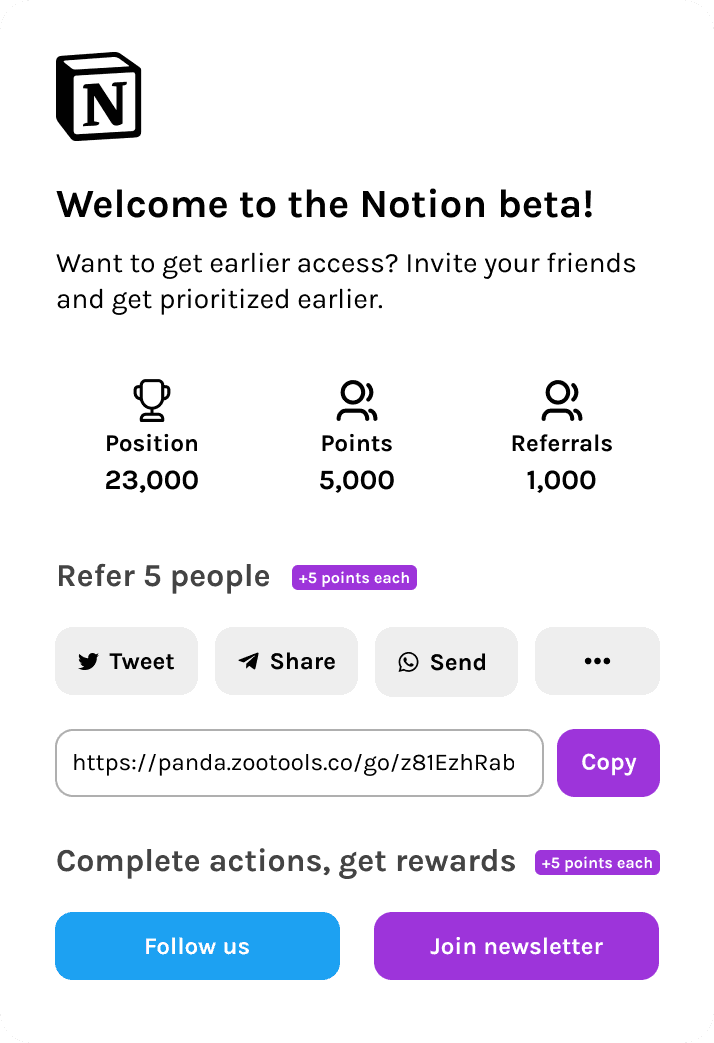Click the paper plane icon on Share button
The width and height of the screenshot is (714, 1043).
(248, 661)
